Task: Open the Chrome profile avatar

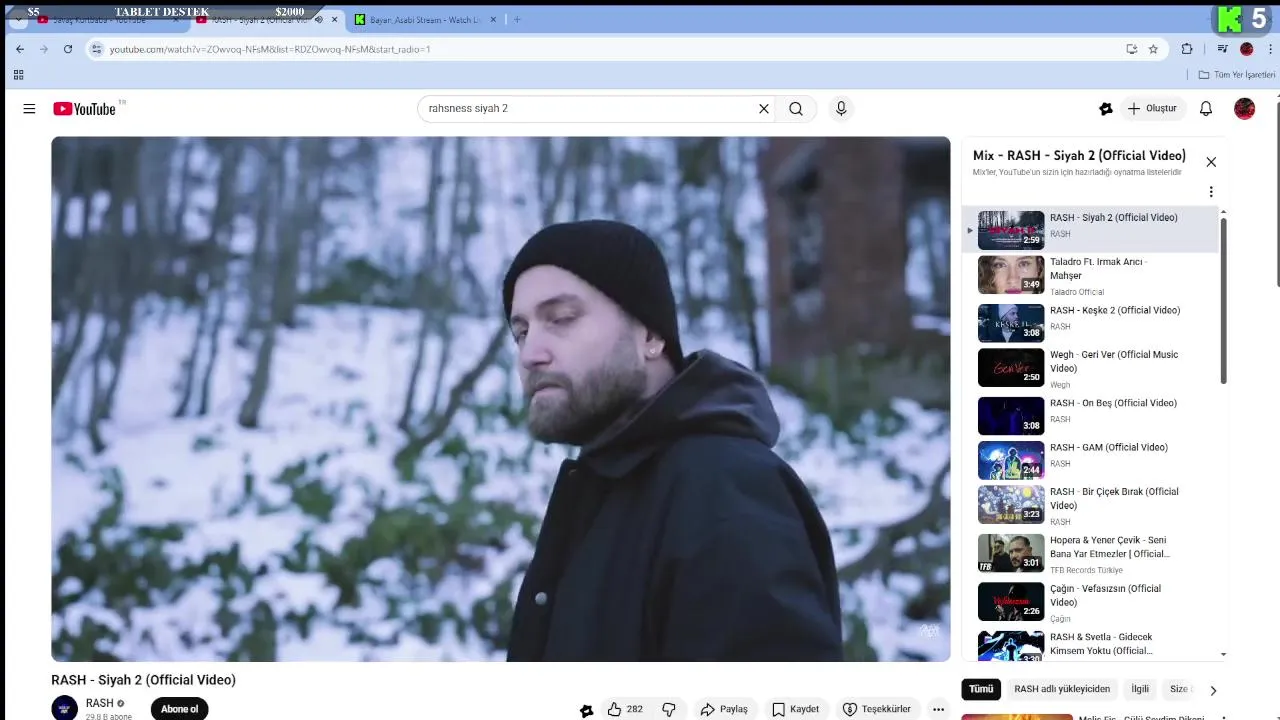Action: pos(1246,49)
